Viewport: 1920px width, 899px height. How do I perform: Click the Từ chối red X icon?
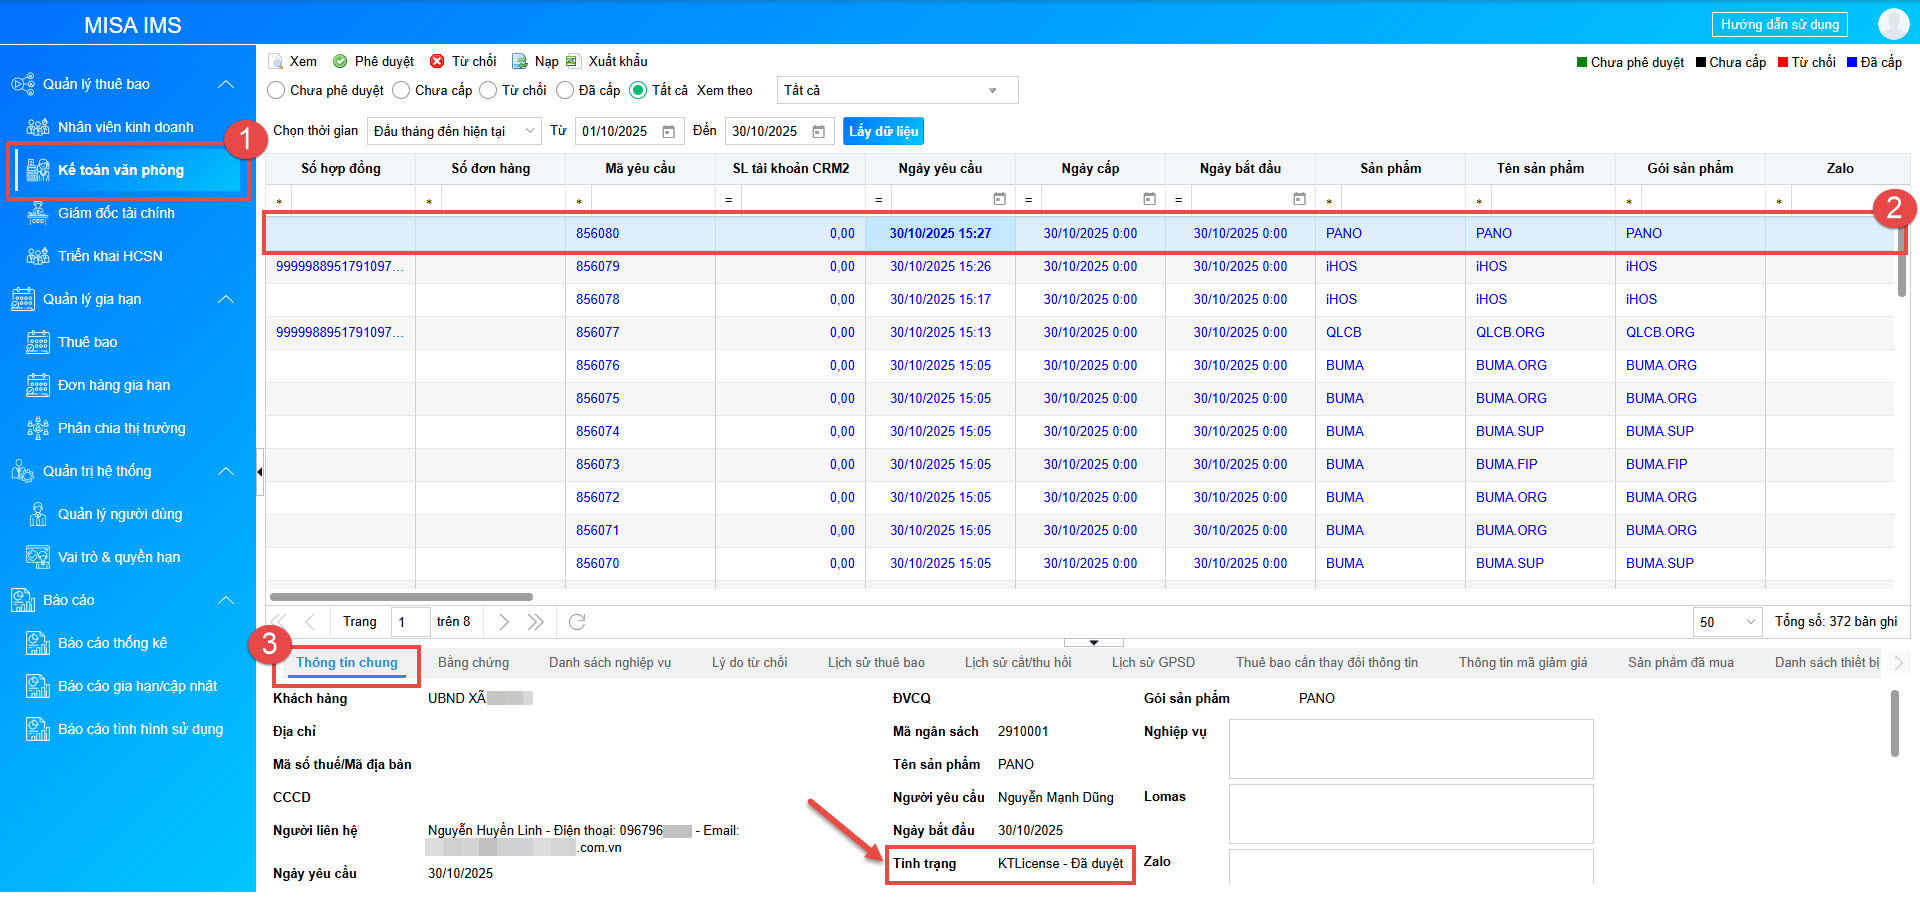tap(437, 62)
